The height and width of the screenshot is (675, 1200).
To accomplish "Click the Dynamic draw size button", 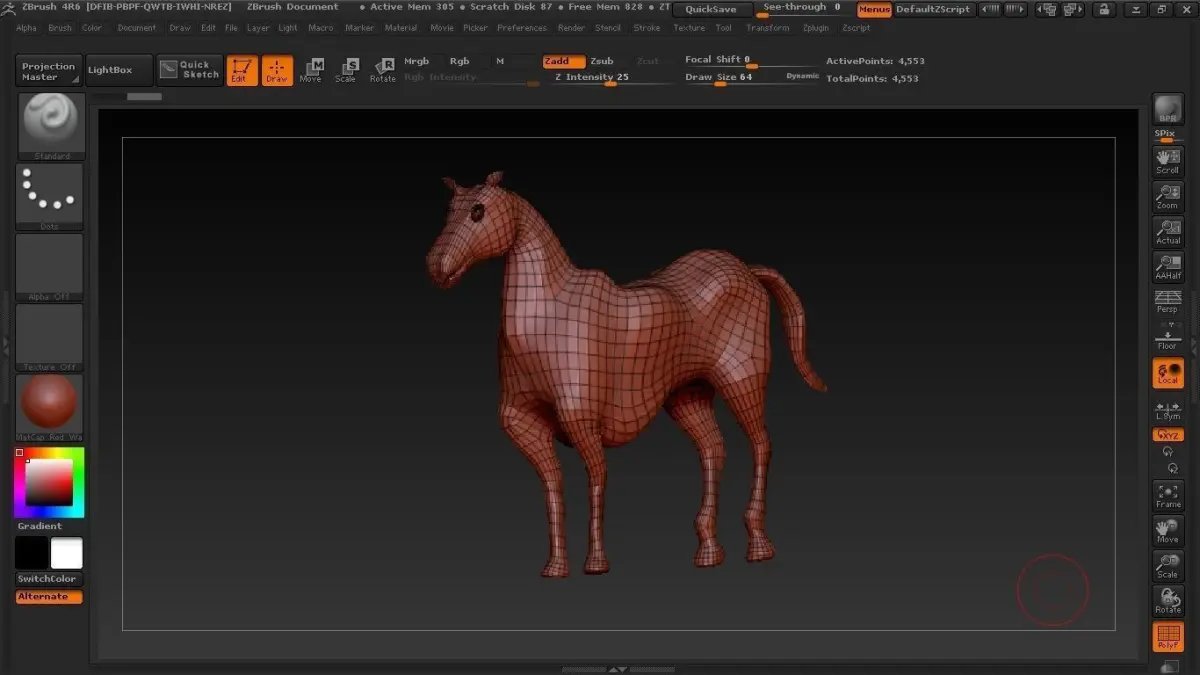I will click(x=803, y=76).
